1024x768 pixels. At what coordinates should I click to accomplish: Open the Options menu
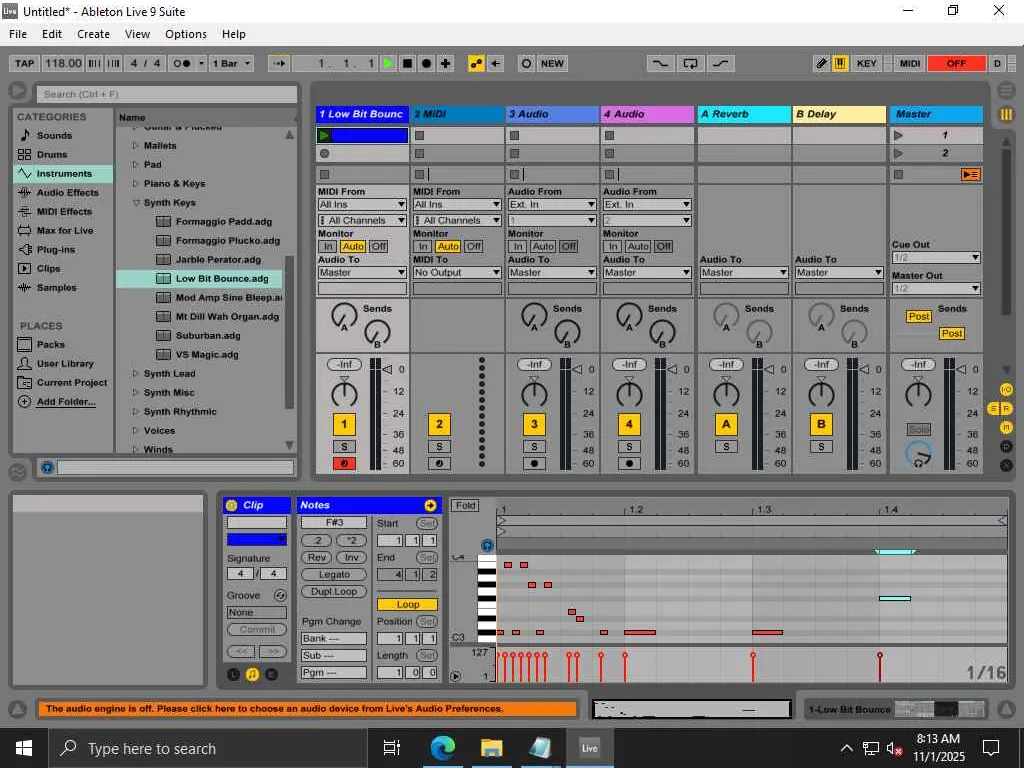pos(186,34)
